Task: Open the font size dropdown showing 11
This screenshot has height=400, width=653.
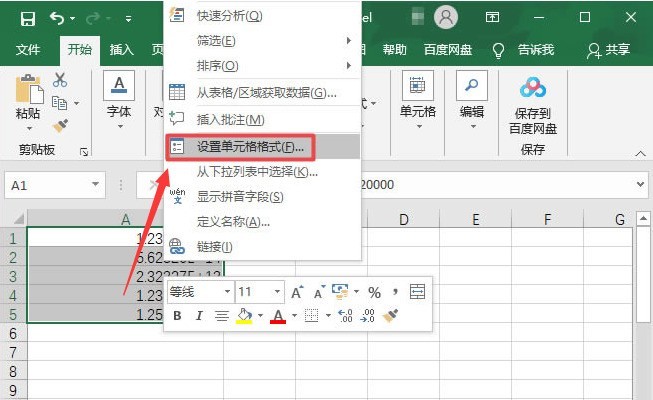Action: (x=258, y=292)
